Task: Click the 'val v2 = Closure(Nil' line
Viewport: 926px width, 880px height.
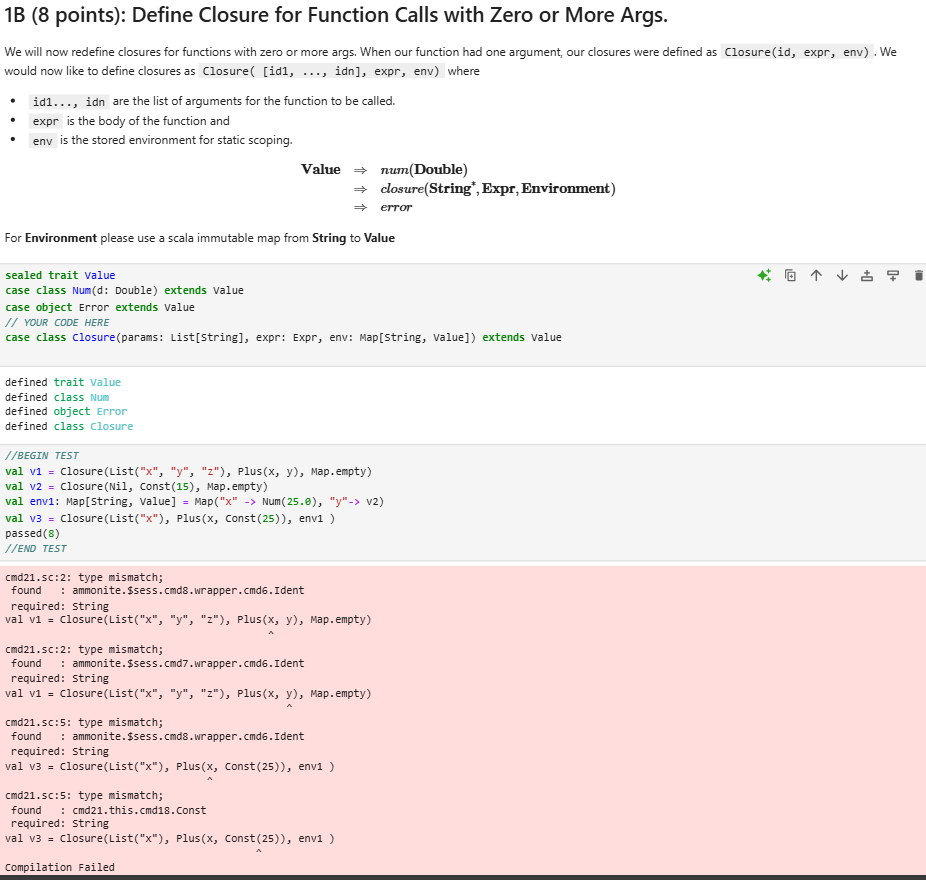Action: [136, 486]
